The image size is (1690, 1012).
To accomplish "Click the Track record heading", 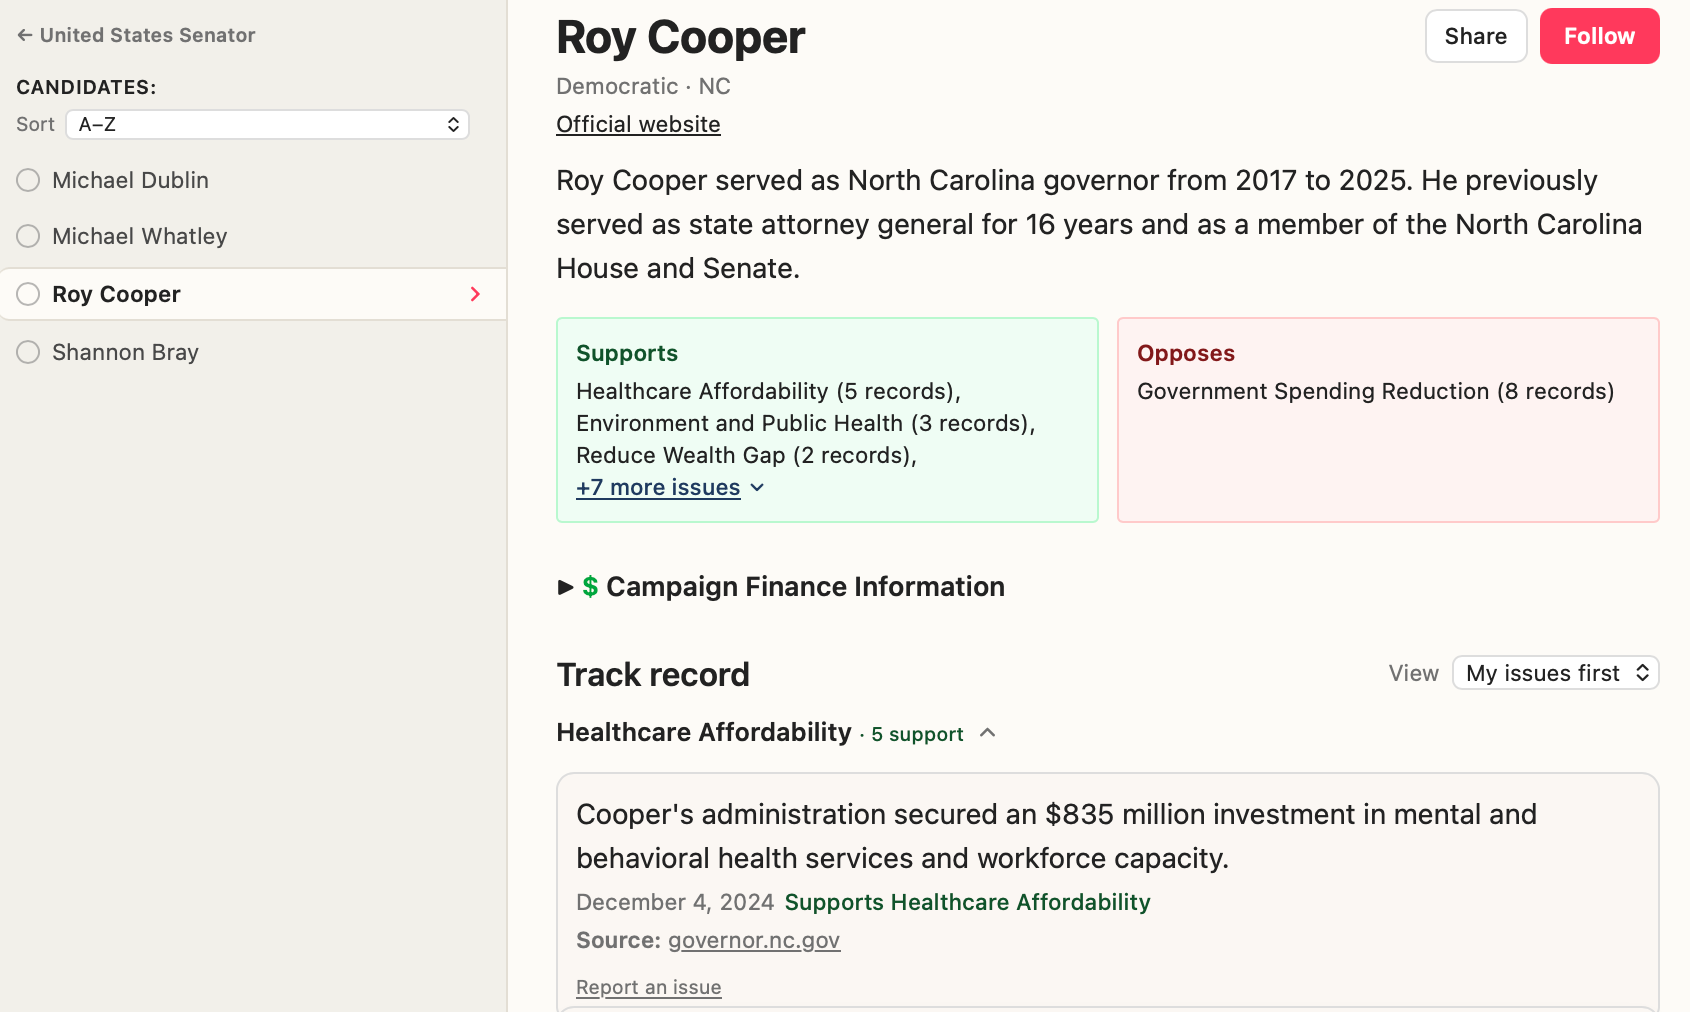I will [652, 674].
